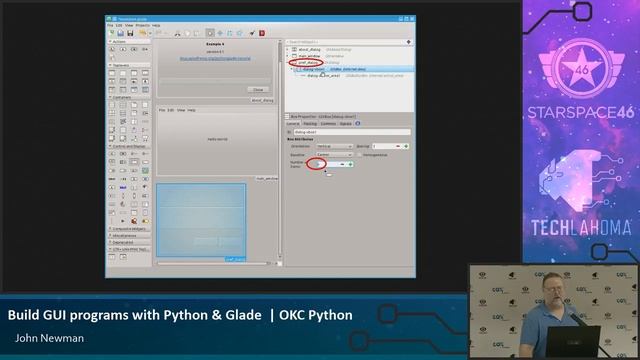Click the checkmark preview toolbar icon

[x=252, y=33]
